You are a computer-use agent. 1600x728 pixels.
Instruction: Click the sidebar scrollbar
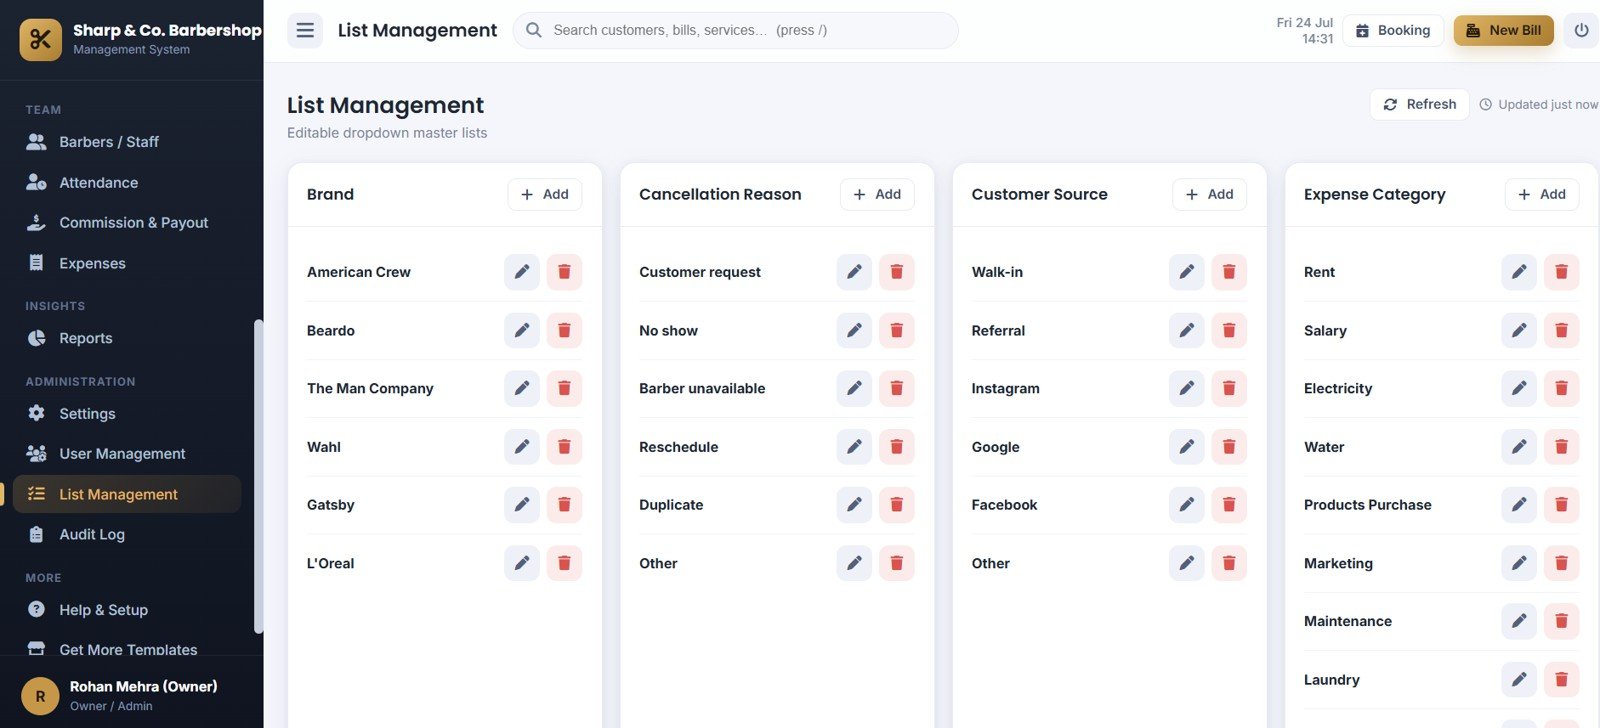click(x=258, y=476)
